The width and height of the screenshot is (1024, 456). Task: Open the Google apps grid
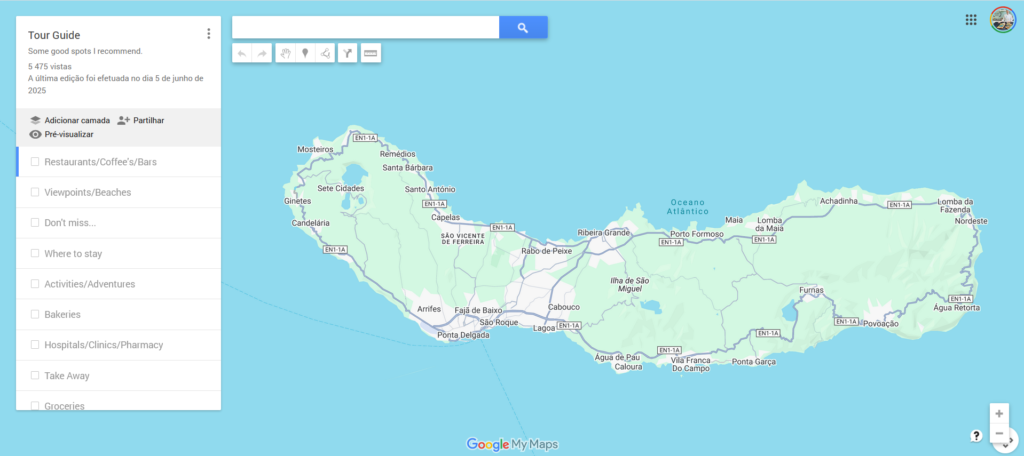pyautogui.click(x=971, y=20)
